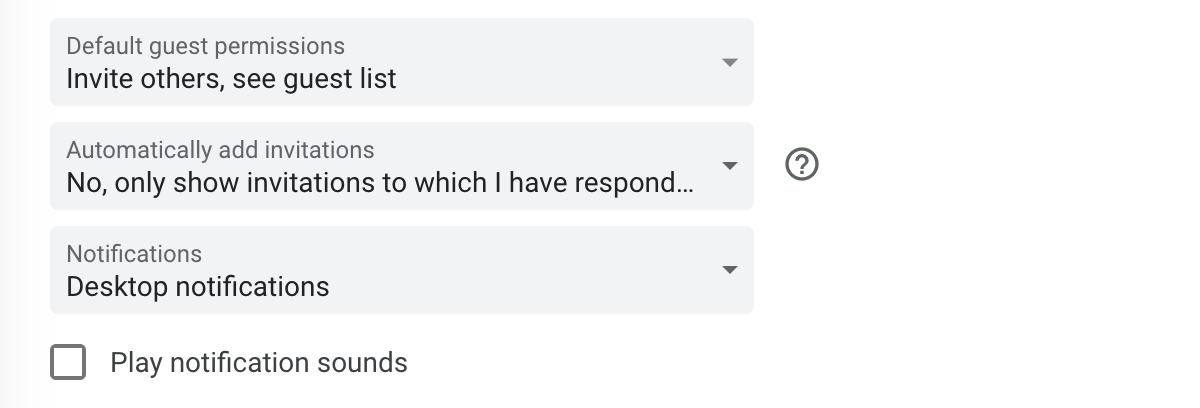
Task: Click the 'Automatically add invitations' field label
Action: (220, 150)
